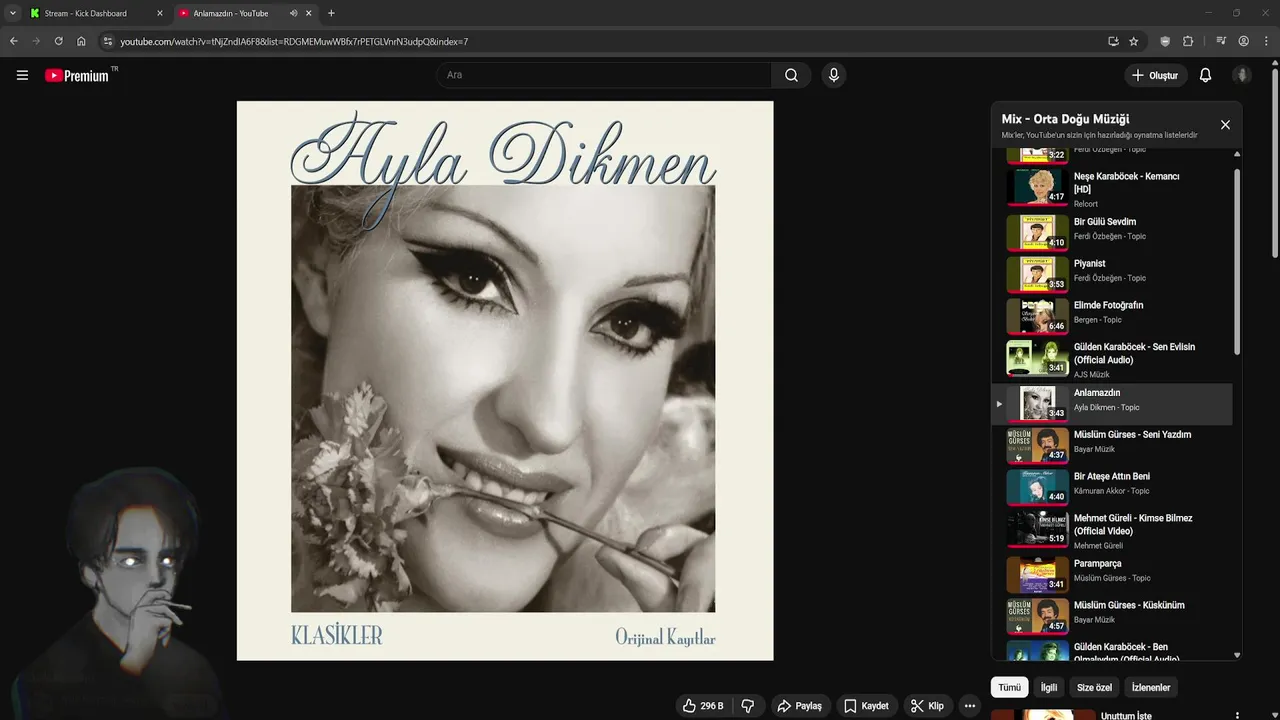Open the YouTube hamburger guide menu
The image size is (1280, 720).
22,75
